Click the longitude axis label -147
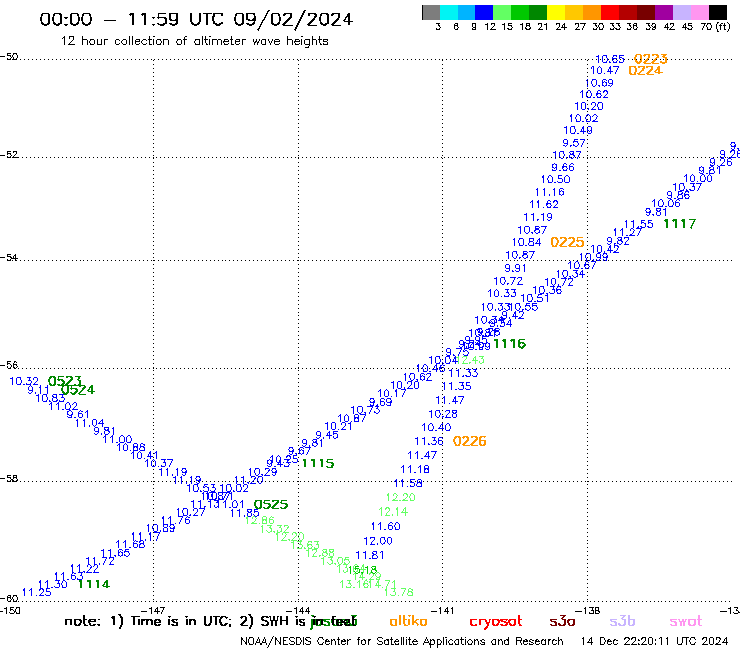740x650 pixels. coord(153,610)
